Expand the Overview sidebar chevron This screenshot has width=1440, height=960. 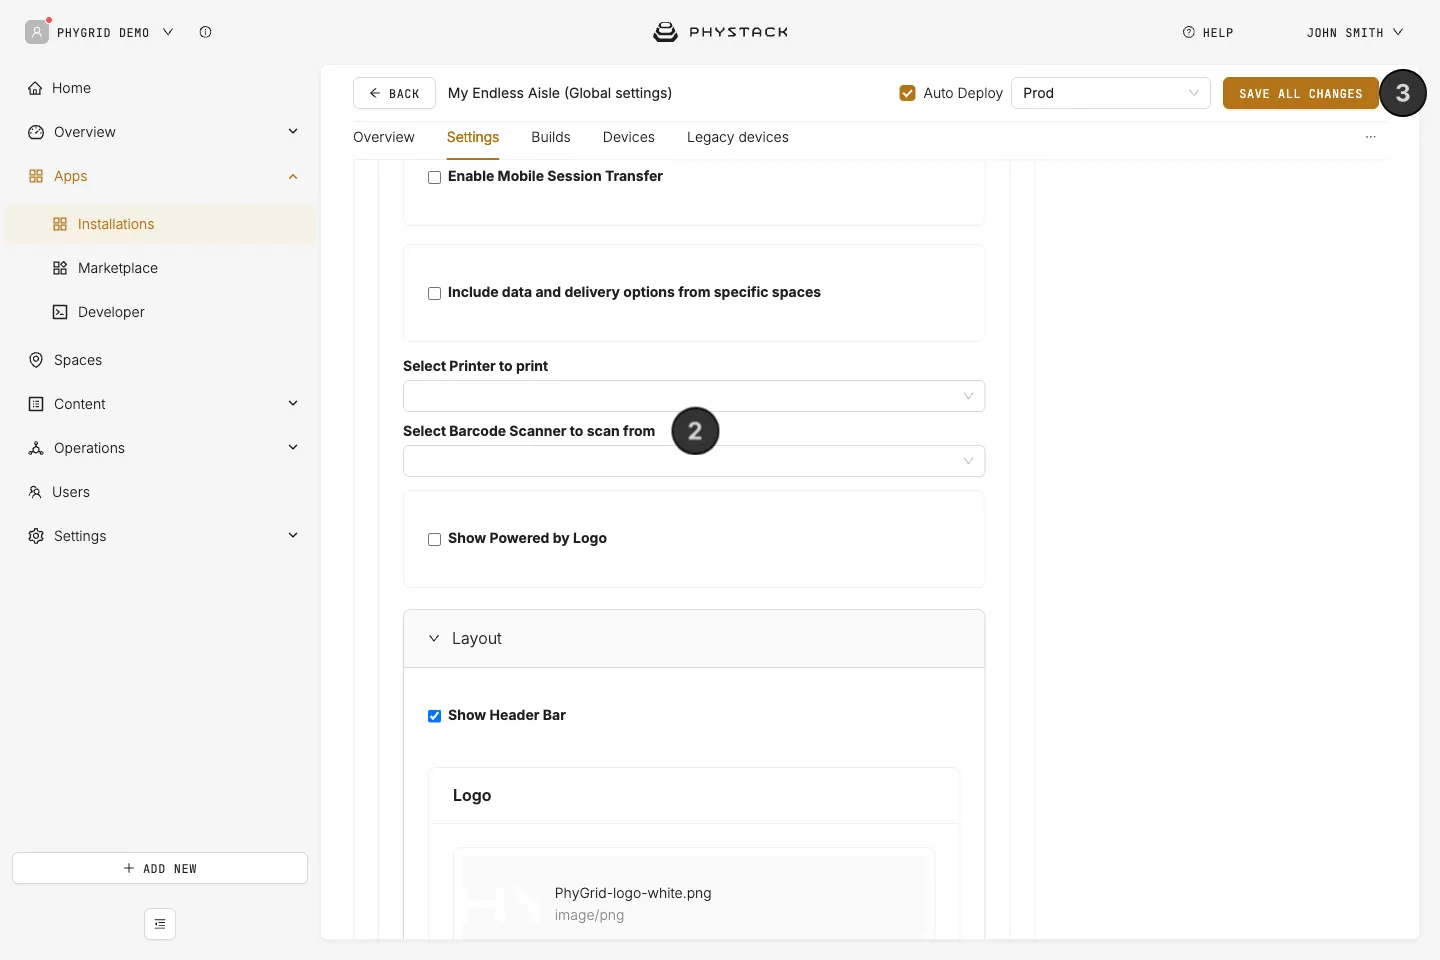coord(293,132)
